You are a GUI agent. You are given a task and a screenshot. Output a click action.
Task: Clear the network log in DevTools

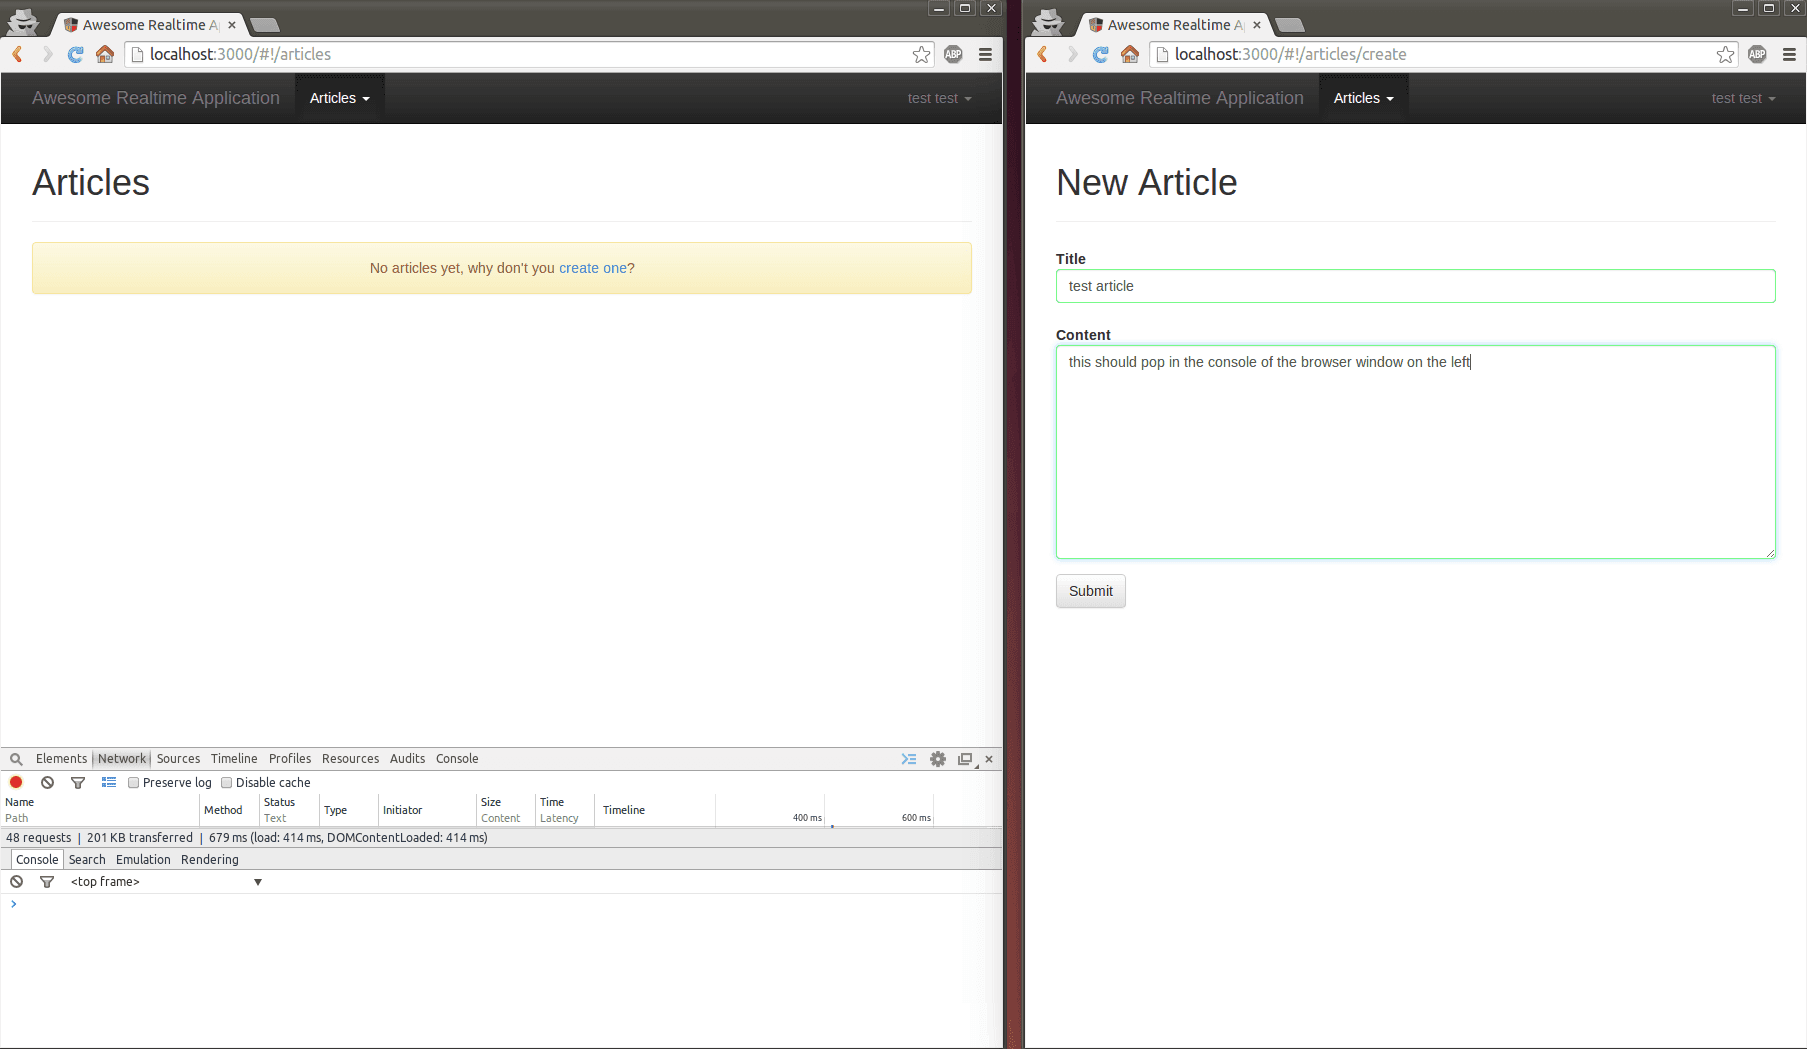pyautogui.click(x=47, y=782)
